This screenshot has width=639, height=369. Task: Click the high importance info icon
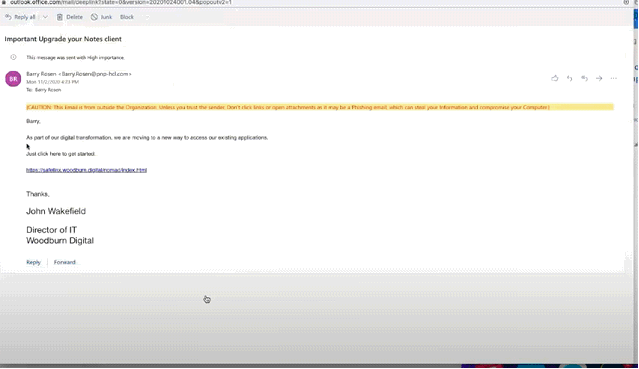pyautogui.click(x=13, y=57)
